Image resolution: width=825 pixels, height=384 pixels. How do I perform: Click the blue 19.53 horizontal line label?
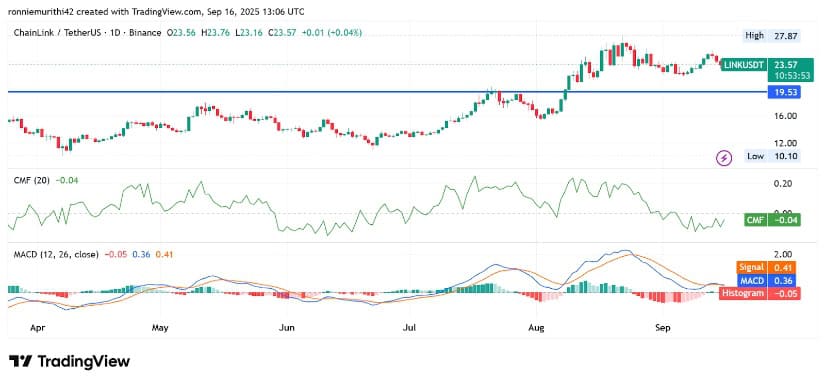783,92
